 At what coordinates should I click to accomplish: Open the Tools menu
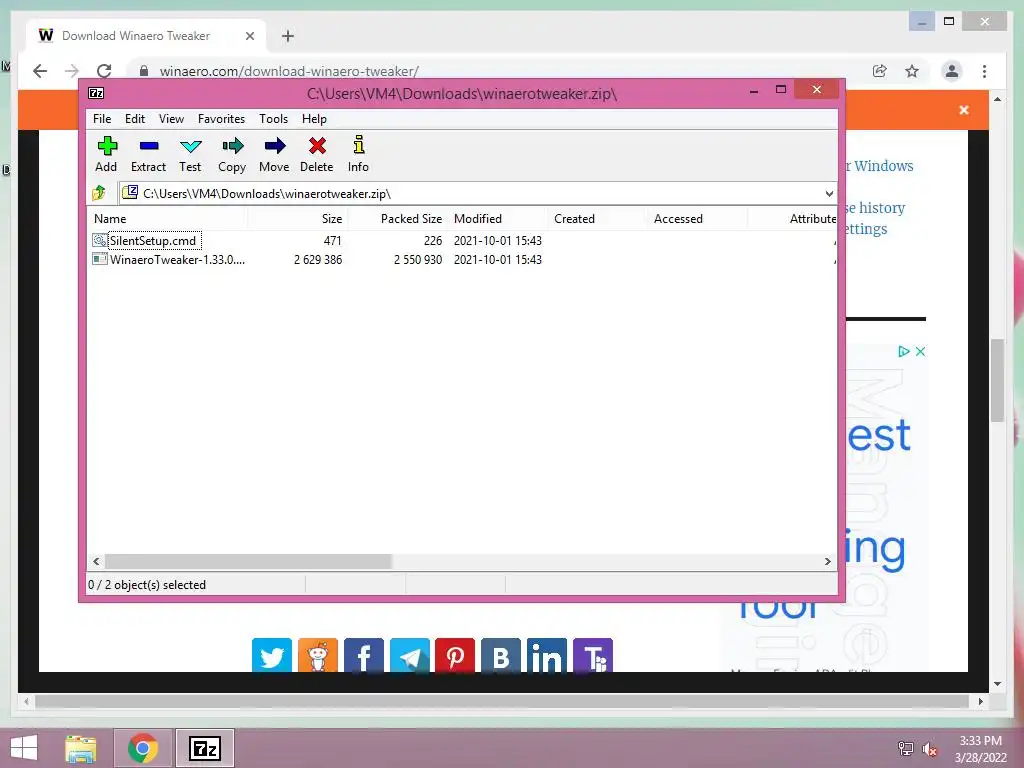click(x=273, y=119)
